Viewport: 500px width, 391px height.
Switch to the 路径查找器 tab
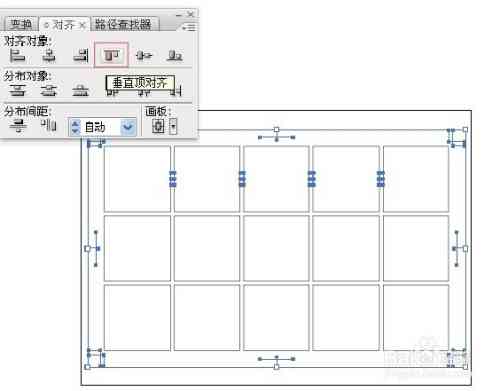[x=123, y=24]
